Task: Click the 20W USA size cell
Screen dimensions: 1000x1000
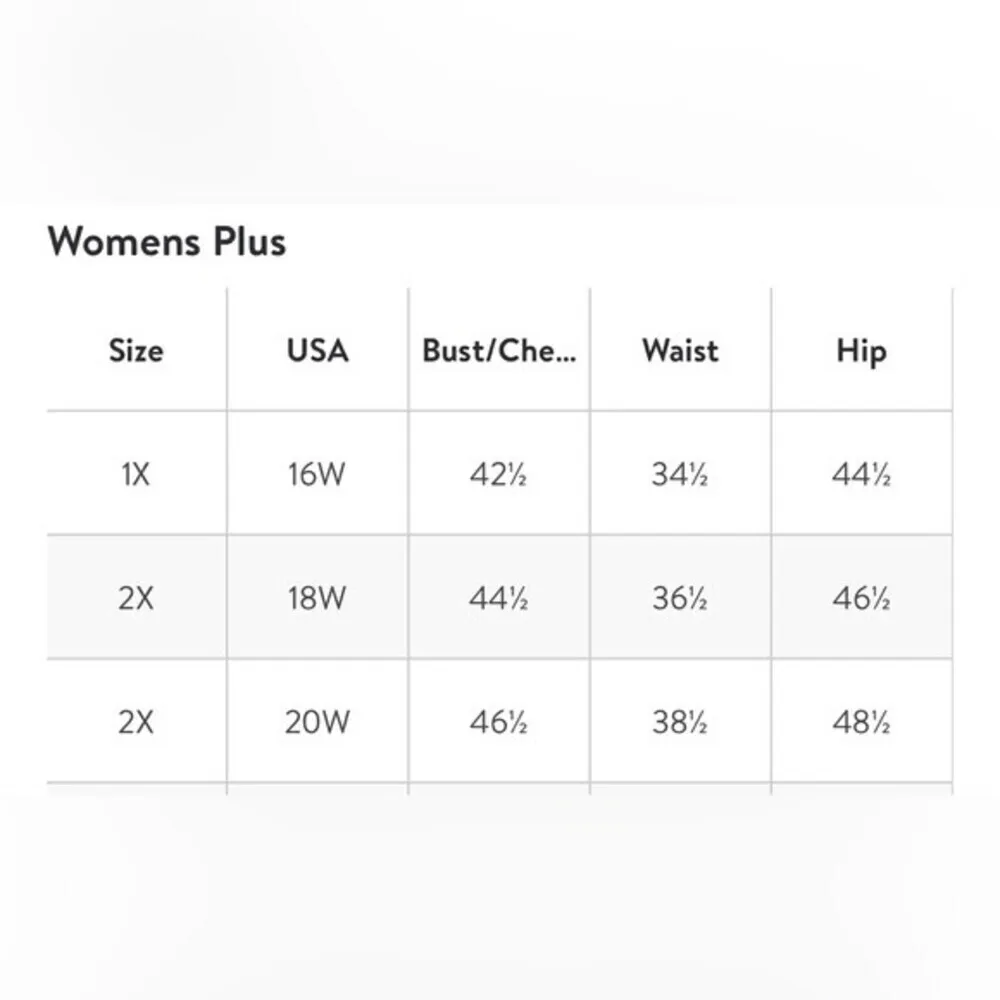Action: 317,722
